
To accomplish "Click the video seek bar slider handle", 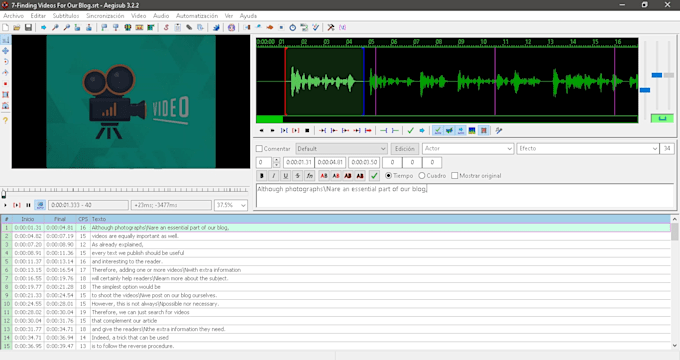I will (4, 193).
